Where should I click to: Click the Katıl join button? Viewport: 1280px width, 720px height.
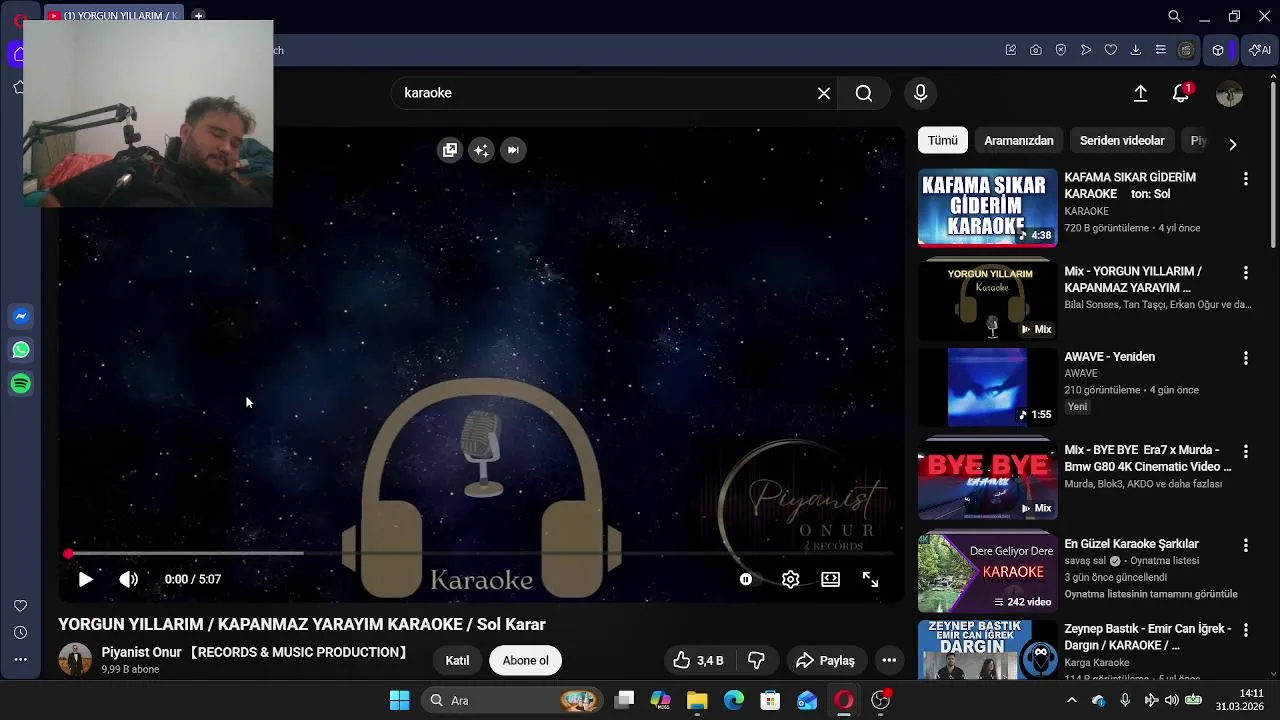click(x=457, y=660)
